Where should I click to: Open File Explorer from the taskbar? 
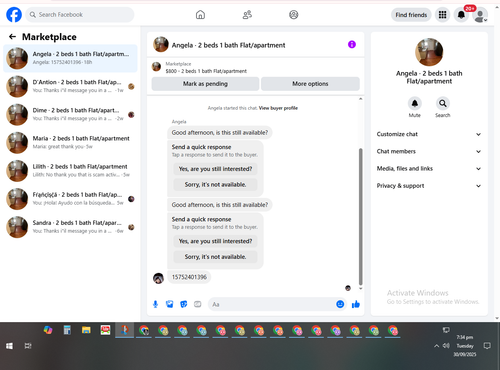(86, 330)
